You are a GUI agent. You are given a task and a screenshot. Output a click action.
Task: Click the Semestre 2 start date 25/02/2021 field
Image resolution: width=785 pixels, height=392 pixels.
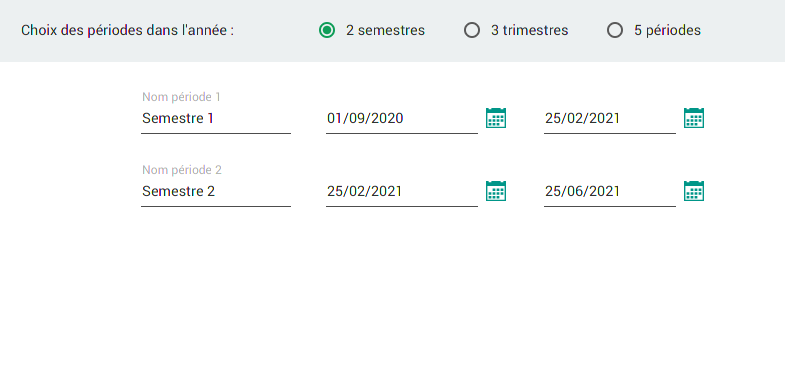pos(402,192)
